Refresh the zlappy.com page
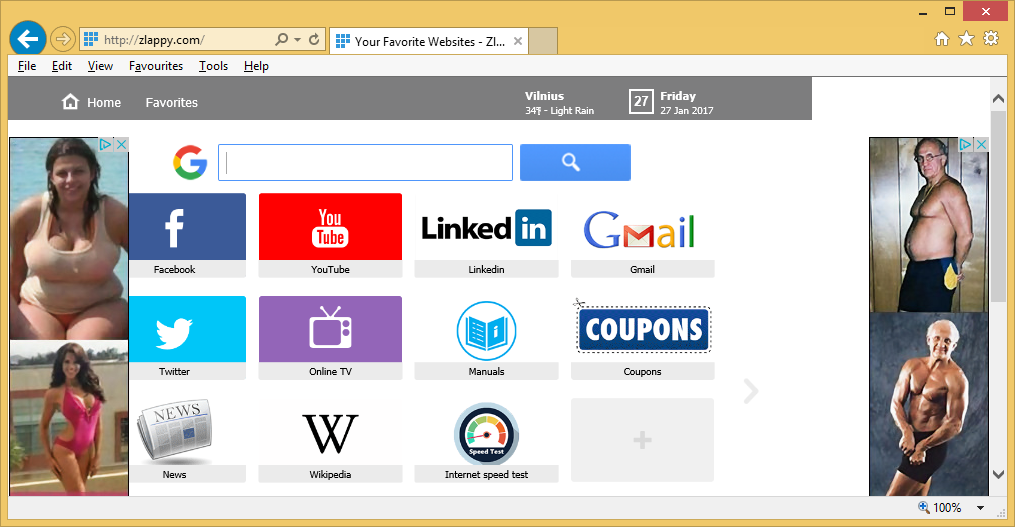 coord(314,39)
